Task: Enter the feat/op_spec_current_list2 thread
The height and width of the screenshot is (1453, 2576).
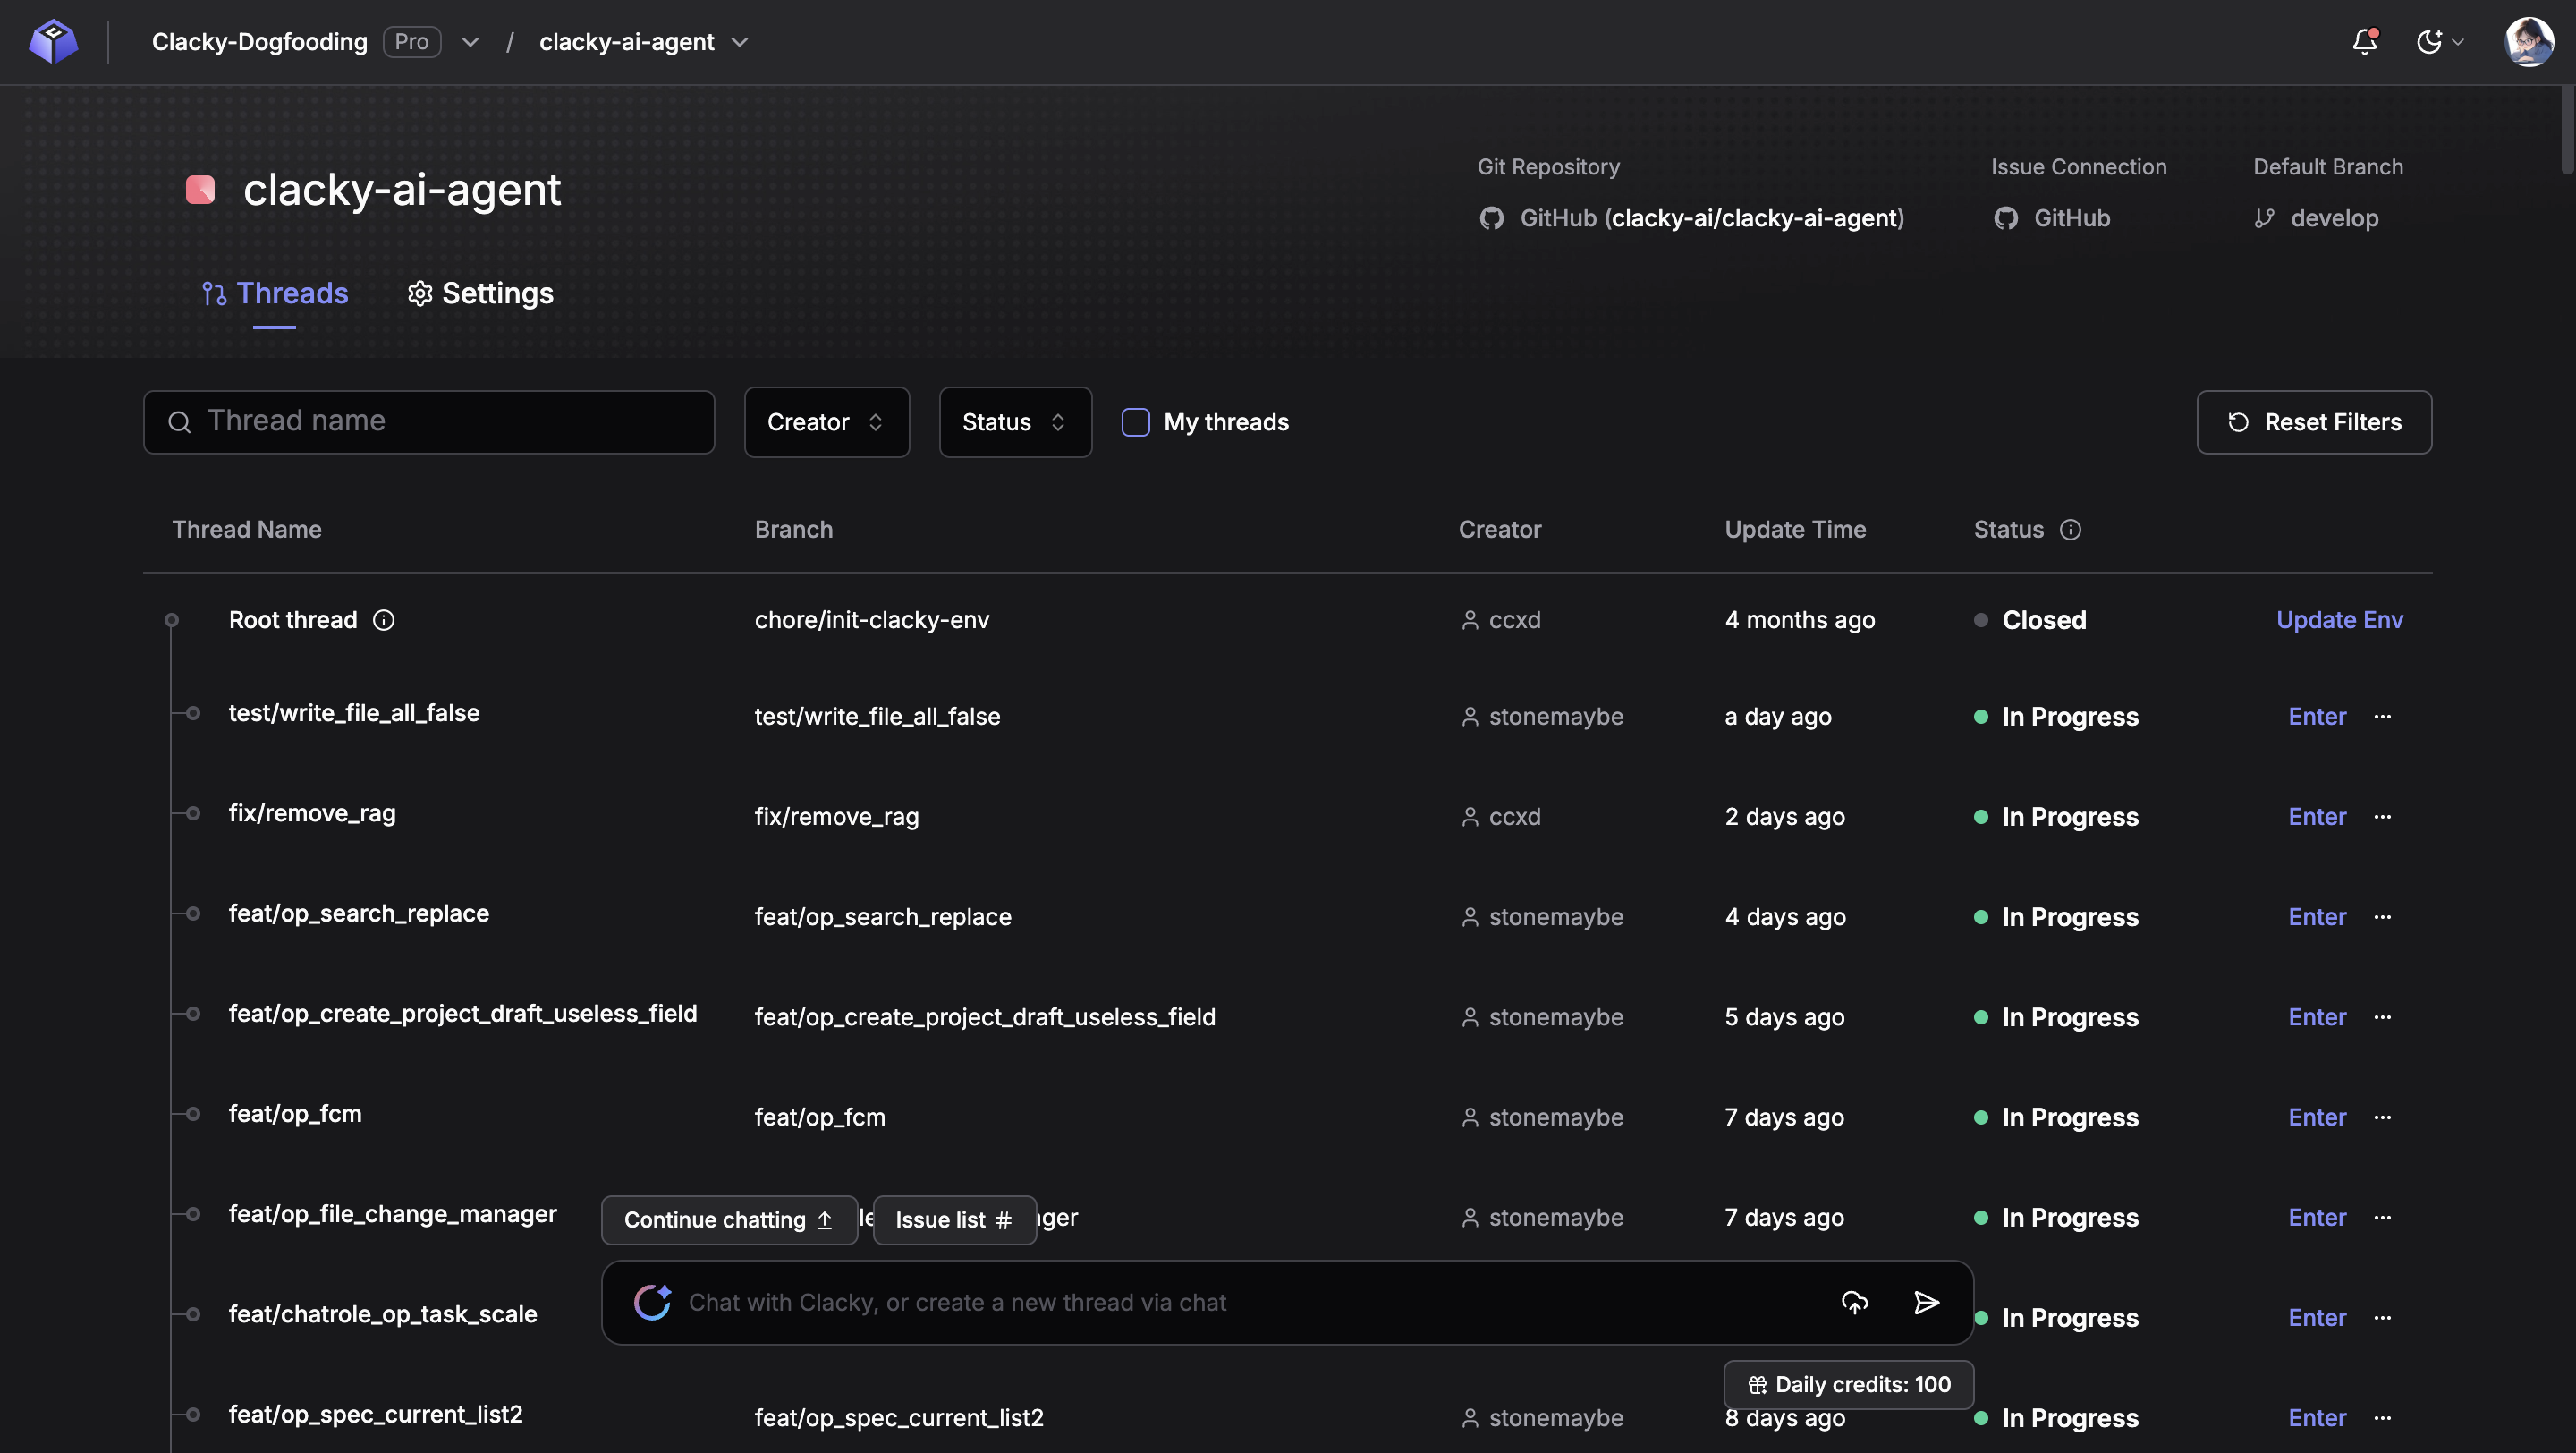Action: pos(2317,1417)
